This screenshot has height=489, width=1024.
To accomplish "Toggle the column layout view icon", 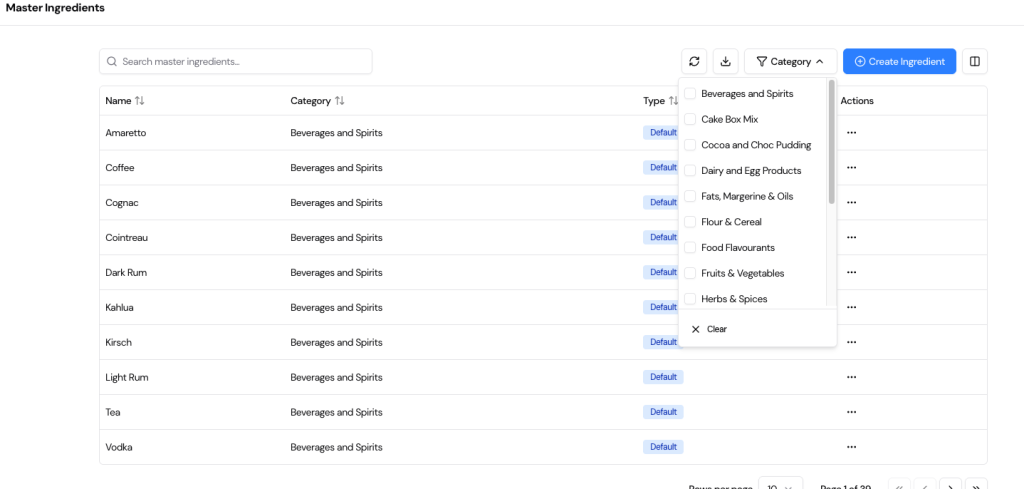I will point(974,61).
